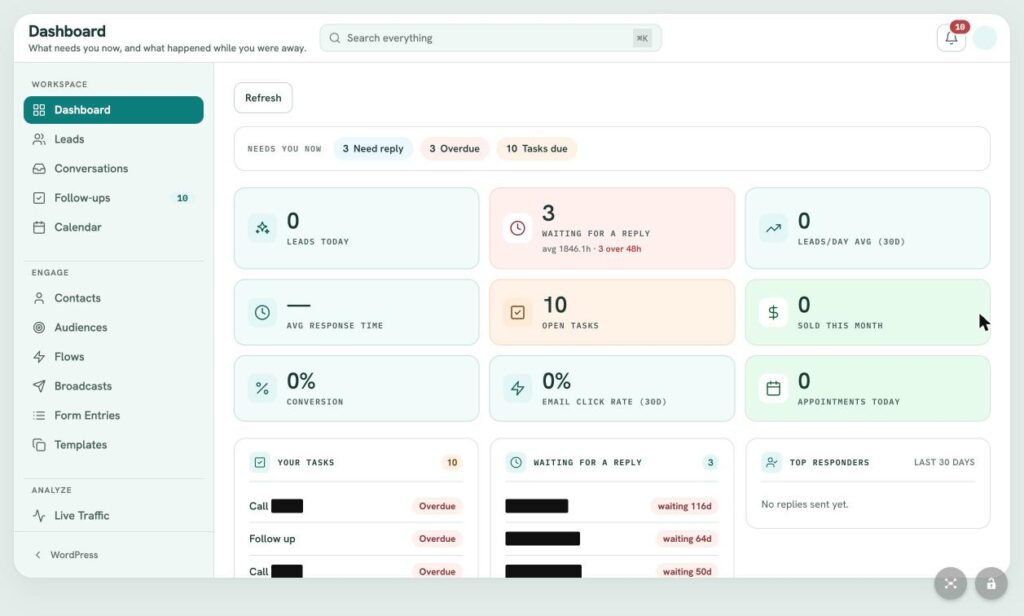Screen dimensions: 1024x616
Task: Open the Follow up task row
Action: coord(356,539)
